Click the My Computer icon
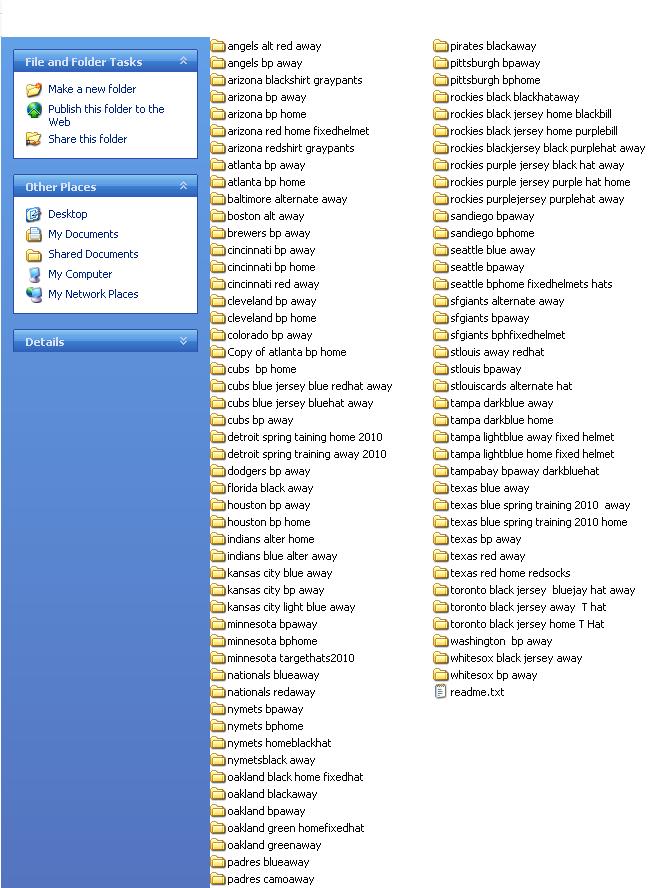656x888 pixels. (x=34, y=275)
